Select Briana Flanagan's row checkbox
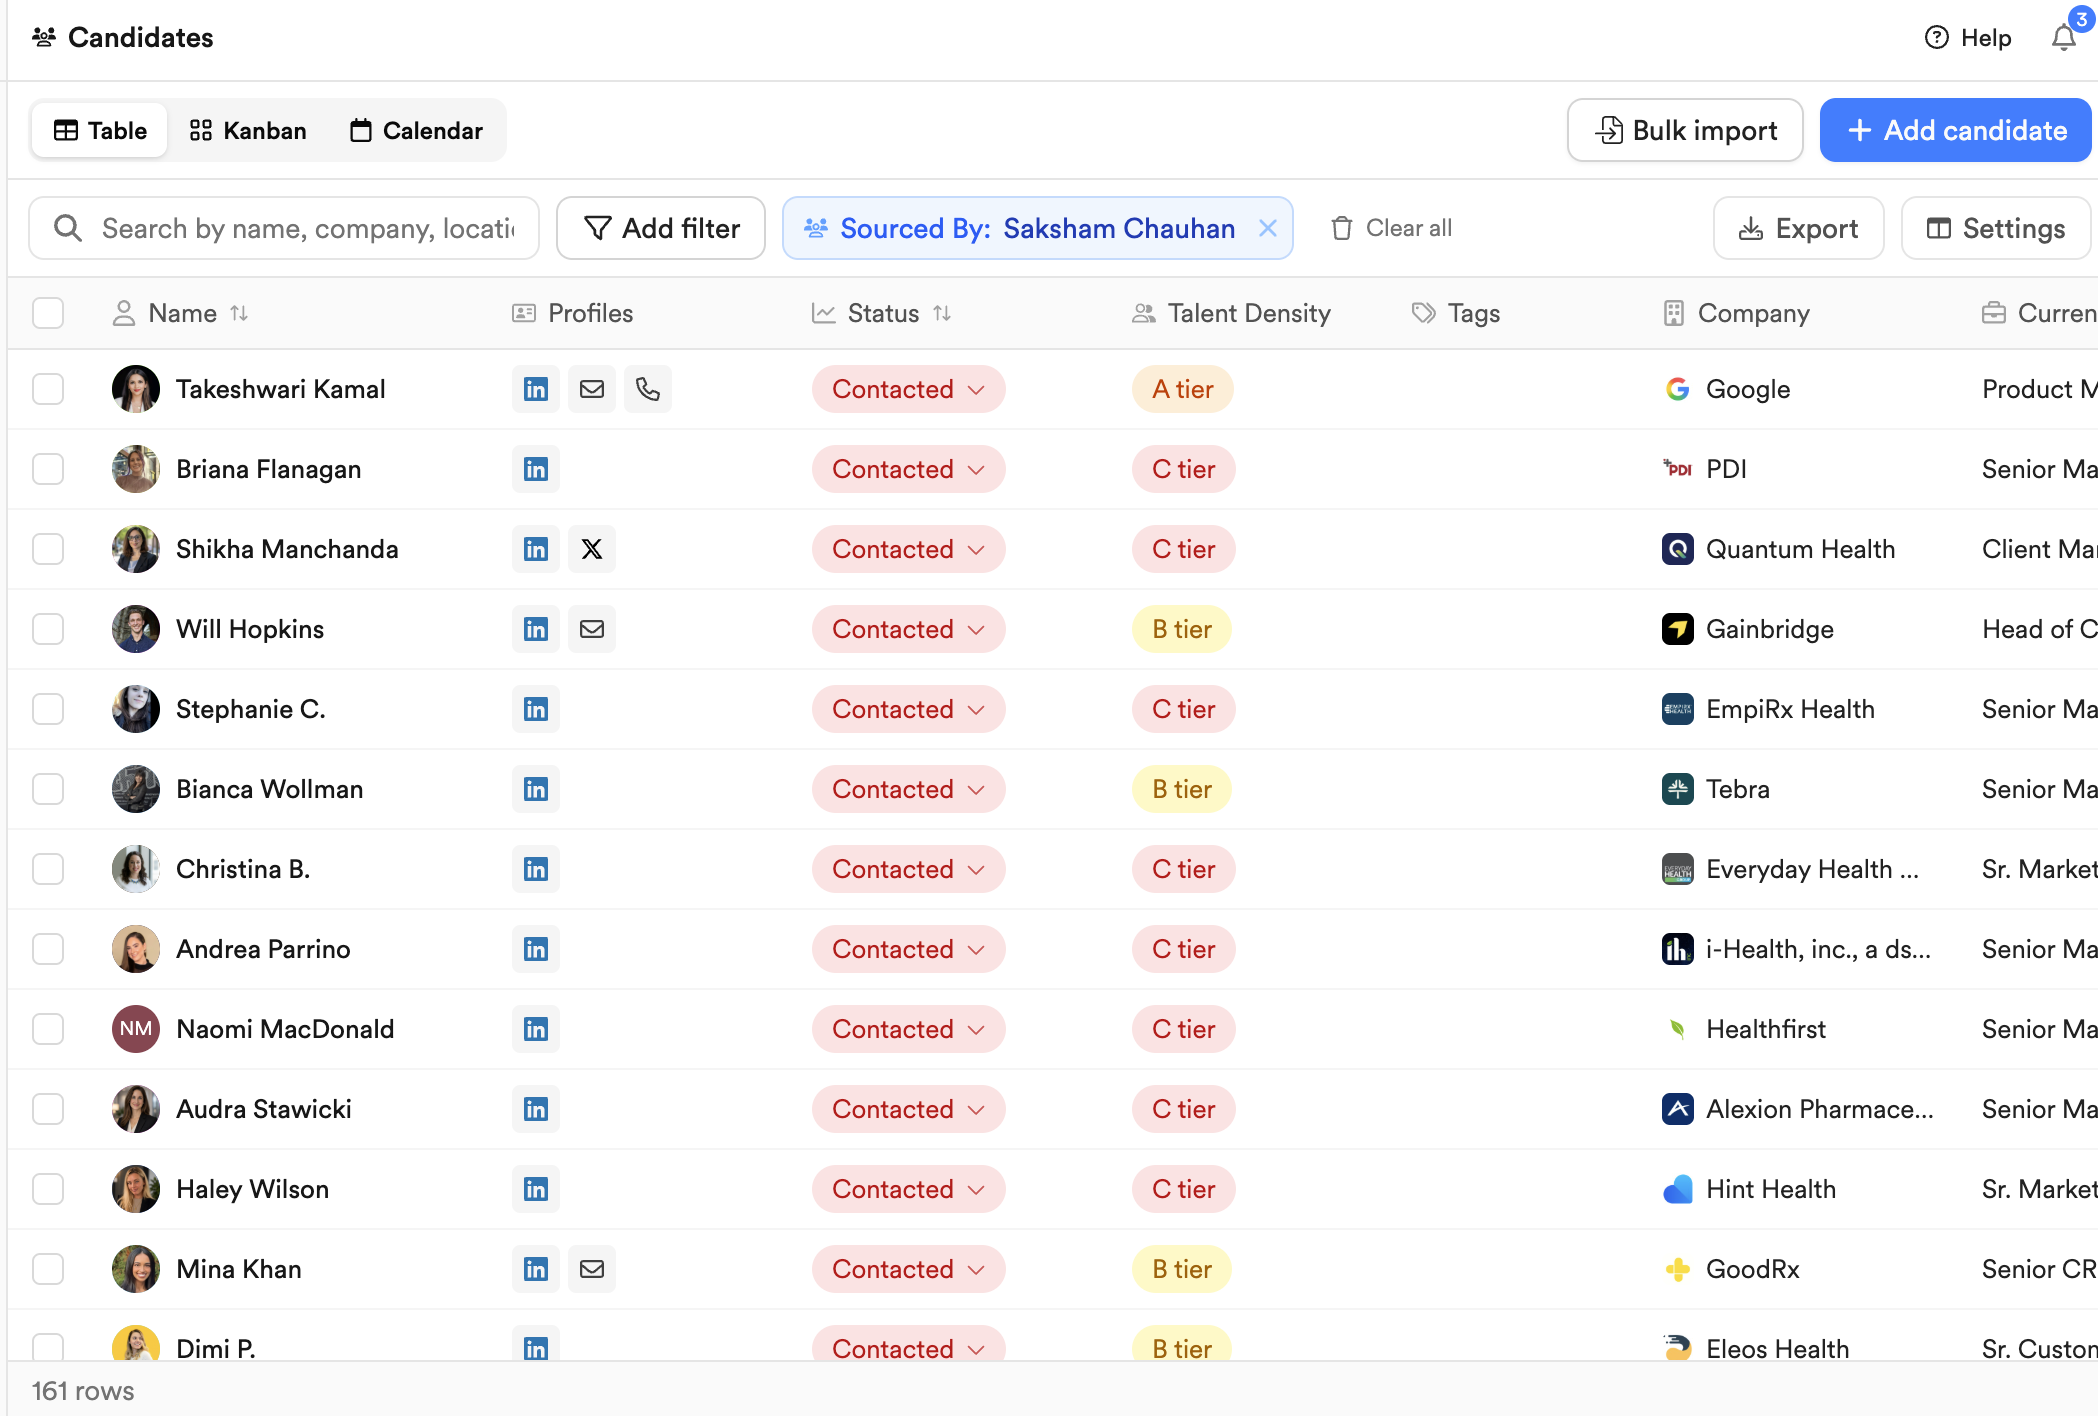2098x1416 pixels. [48, 469]
